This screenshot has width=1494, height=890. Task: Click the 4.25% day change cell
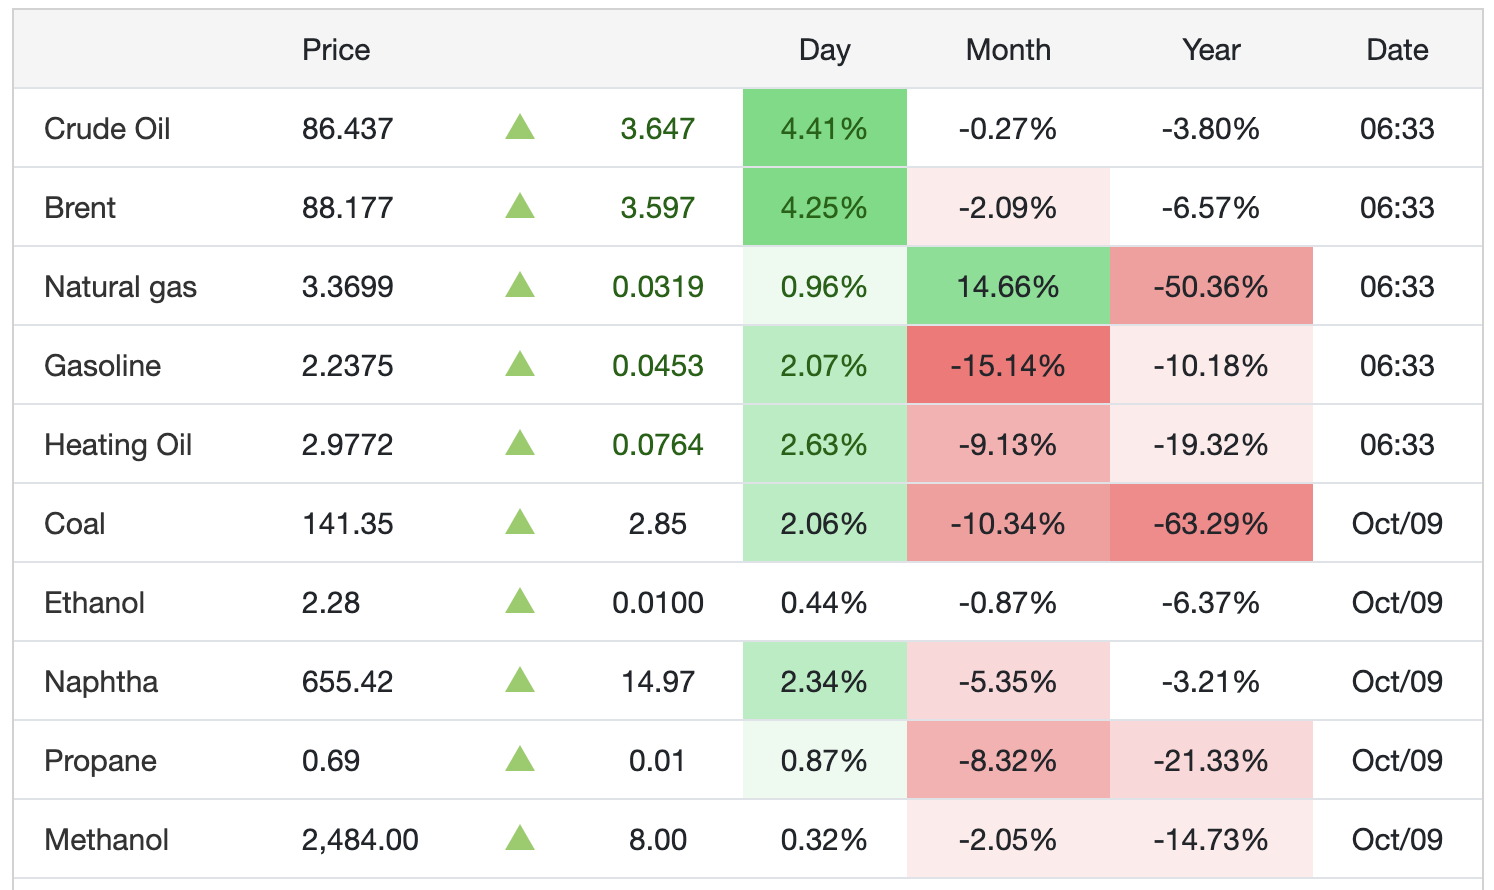pyautogui.click(x=825, y=207)
